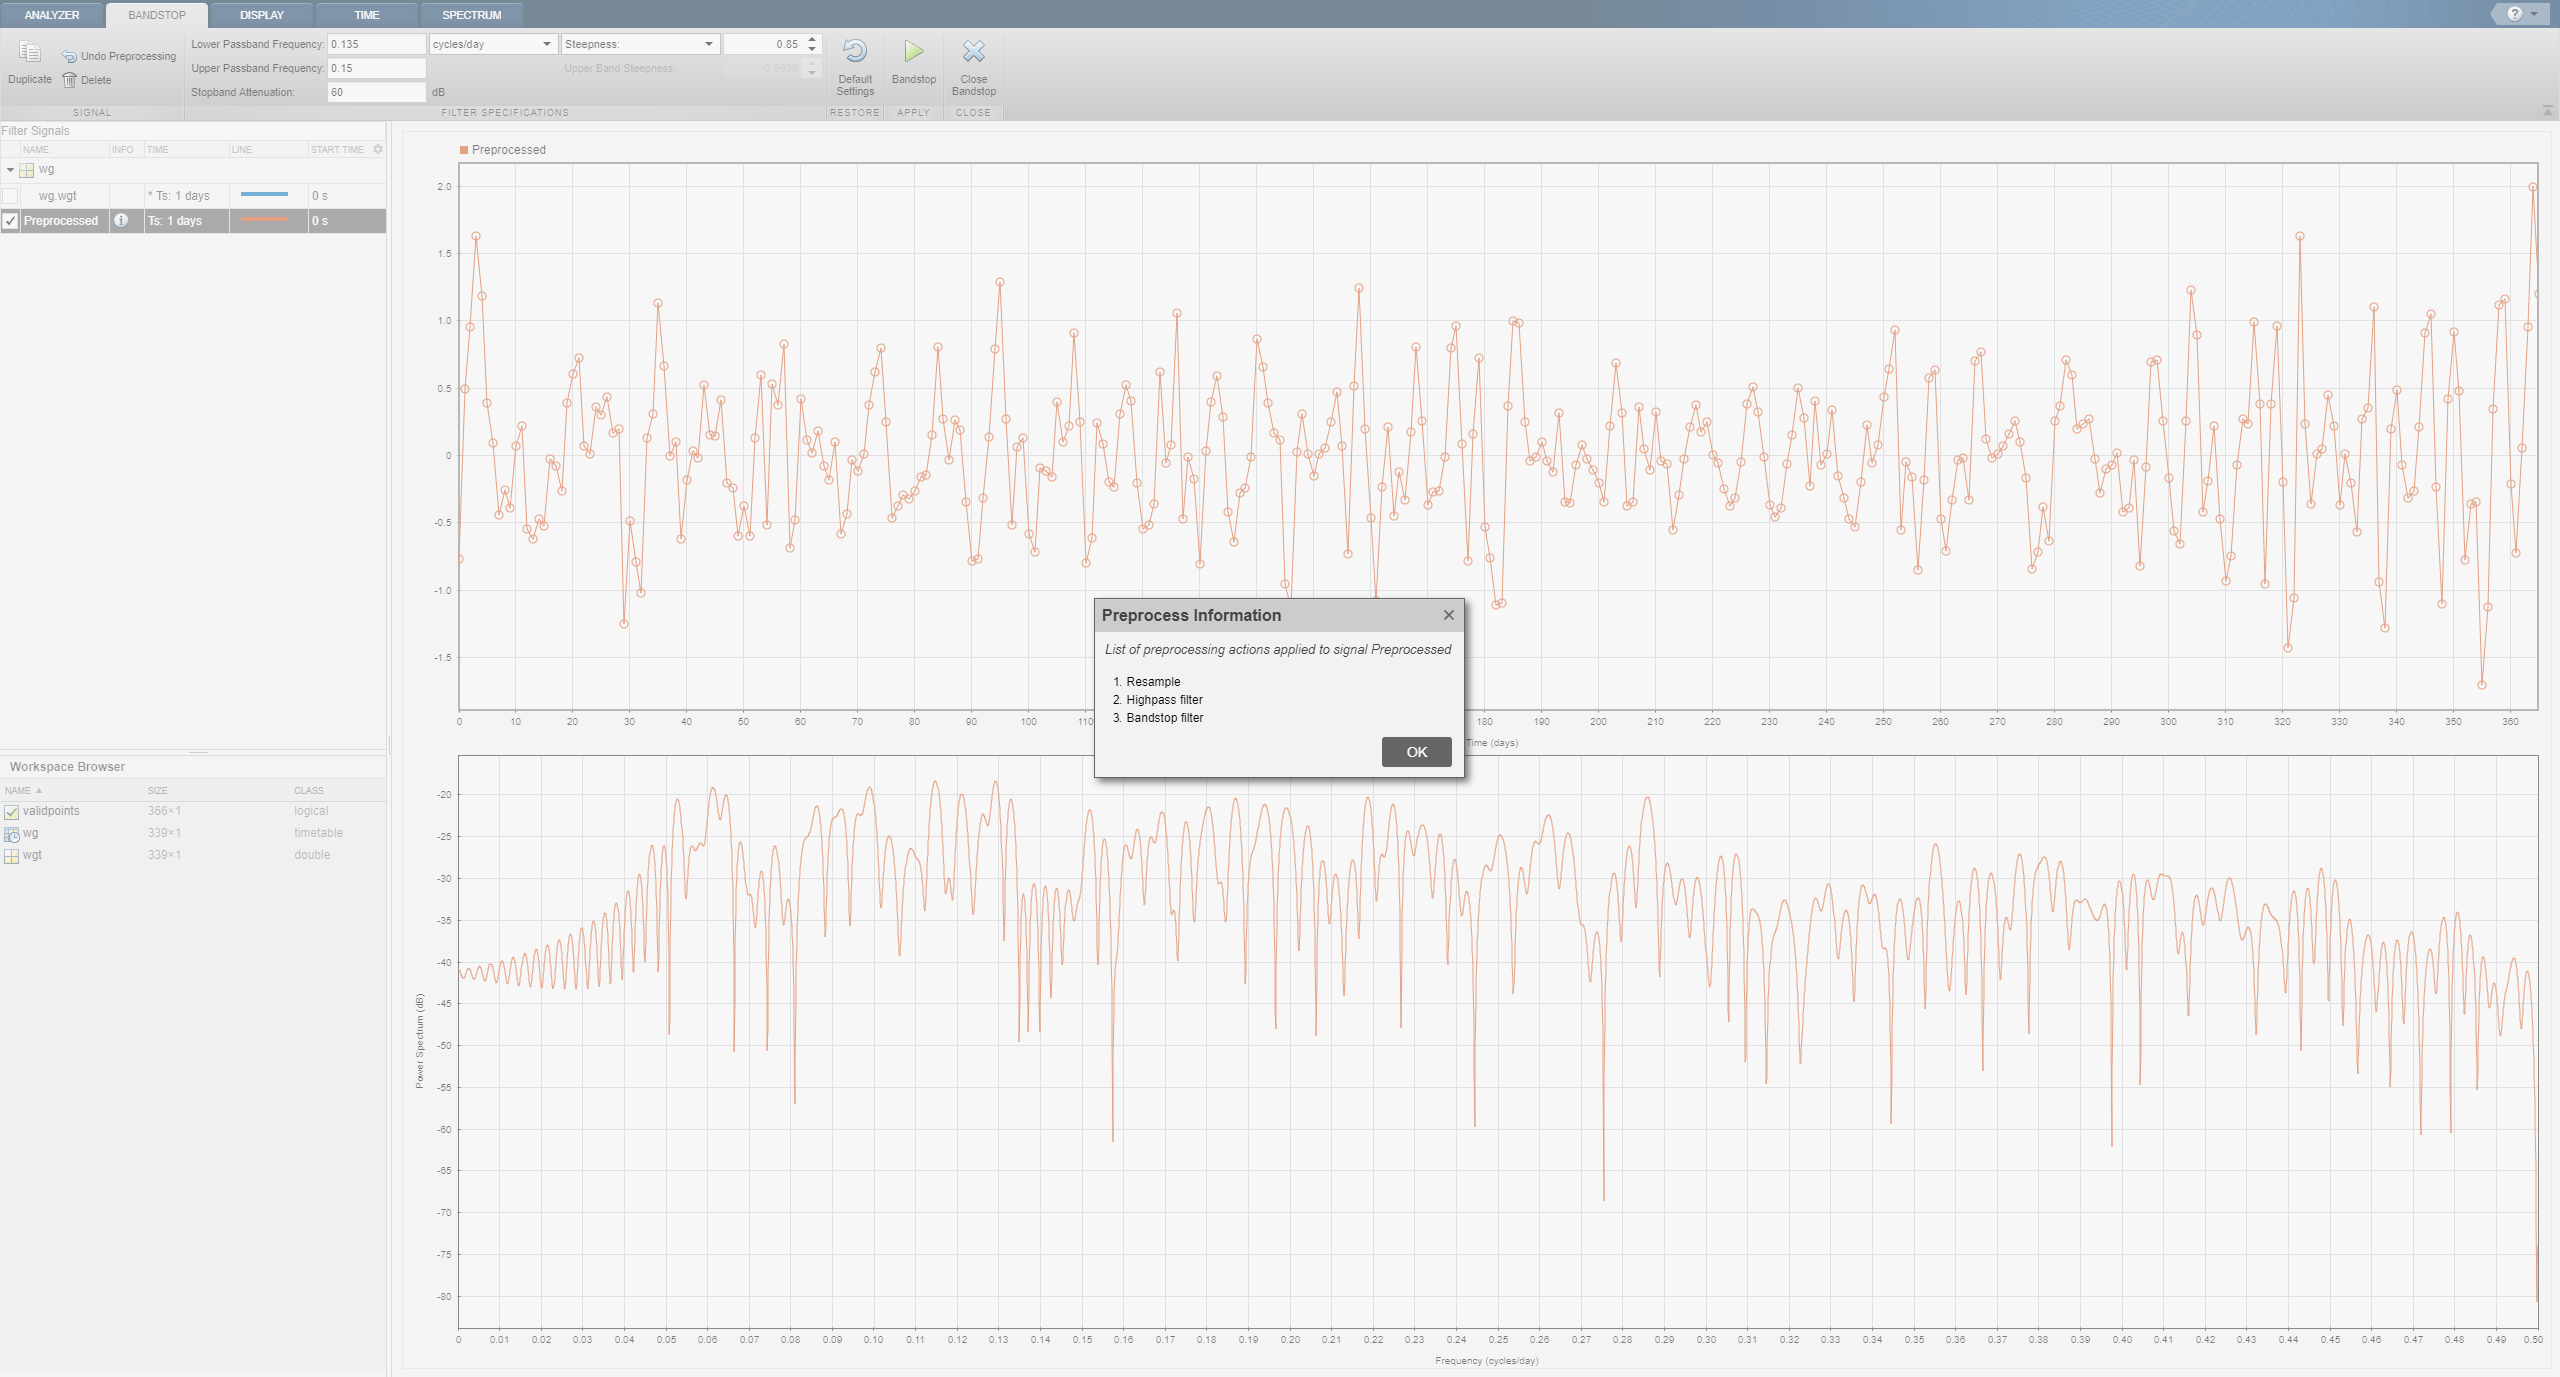Switch to the ANALYZER tab
This screenshot has width=2560, height=1377.
click(52, 15)
